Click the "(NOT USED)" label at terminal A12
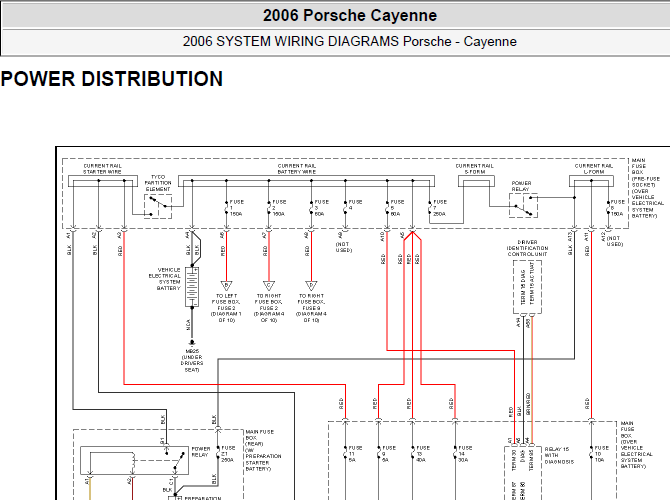Screen dimensions: 670x500 (x=615, y=241)
